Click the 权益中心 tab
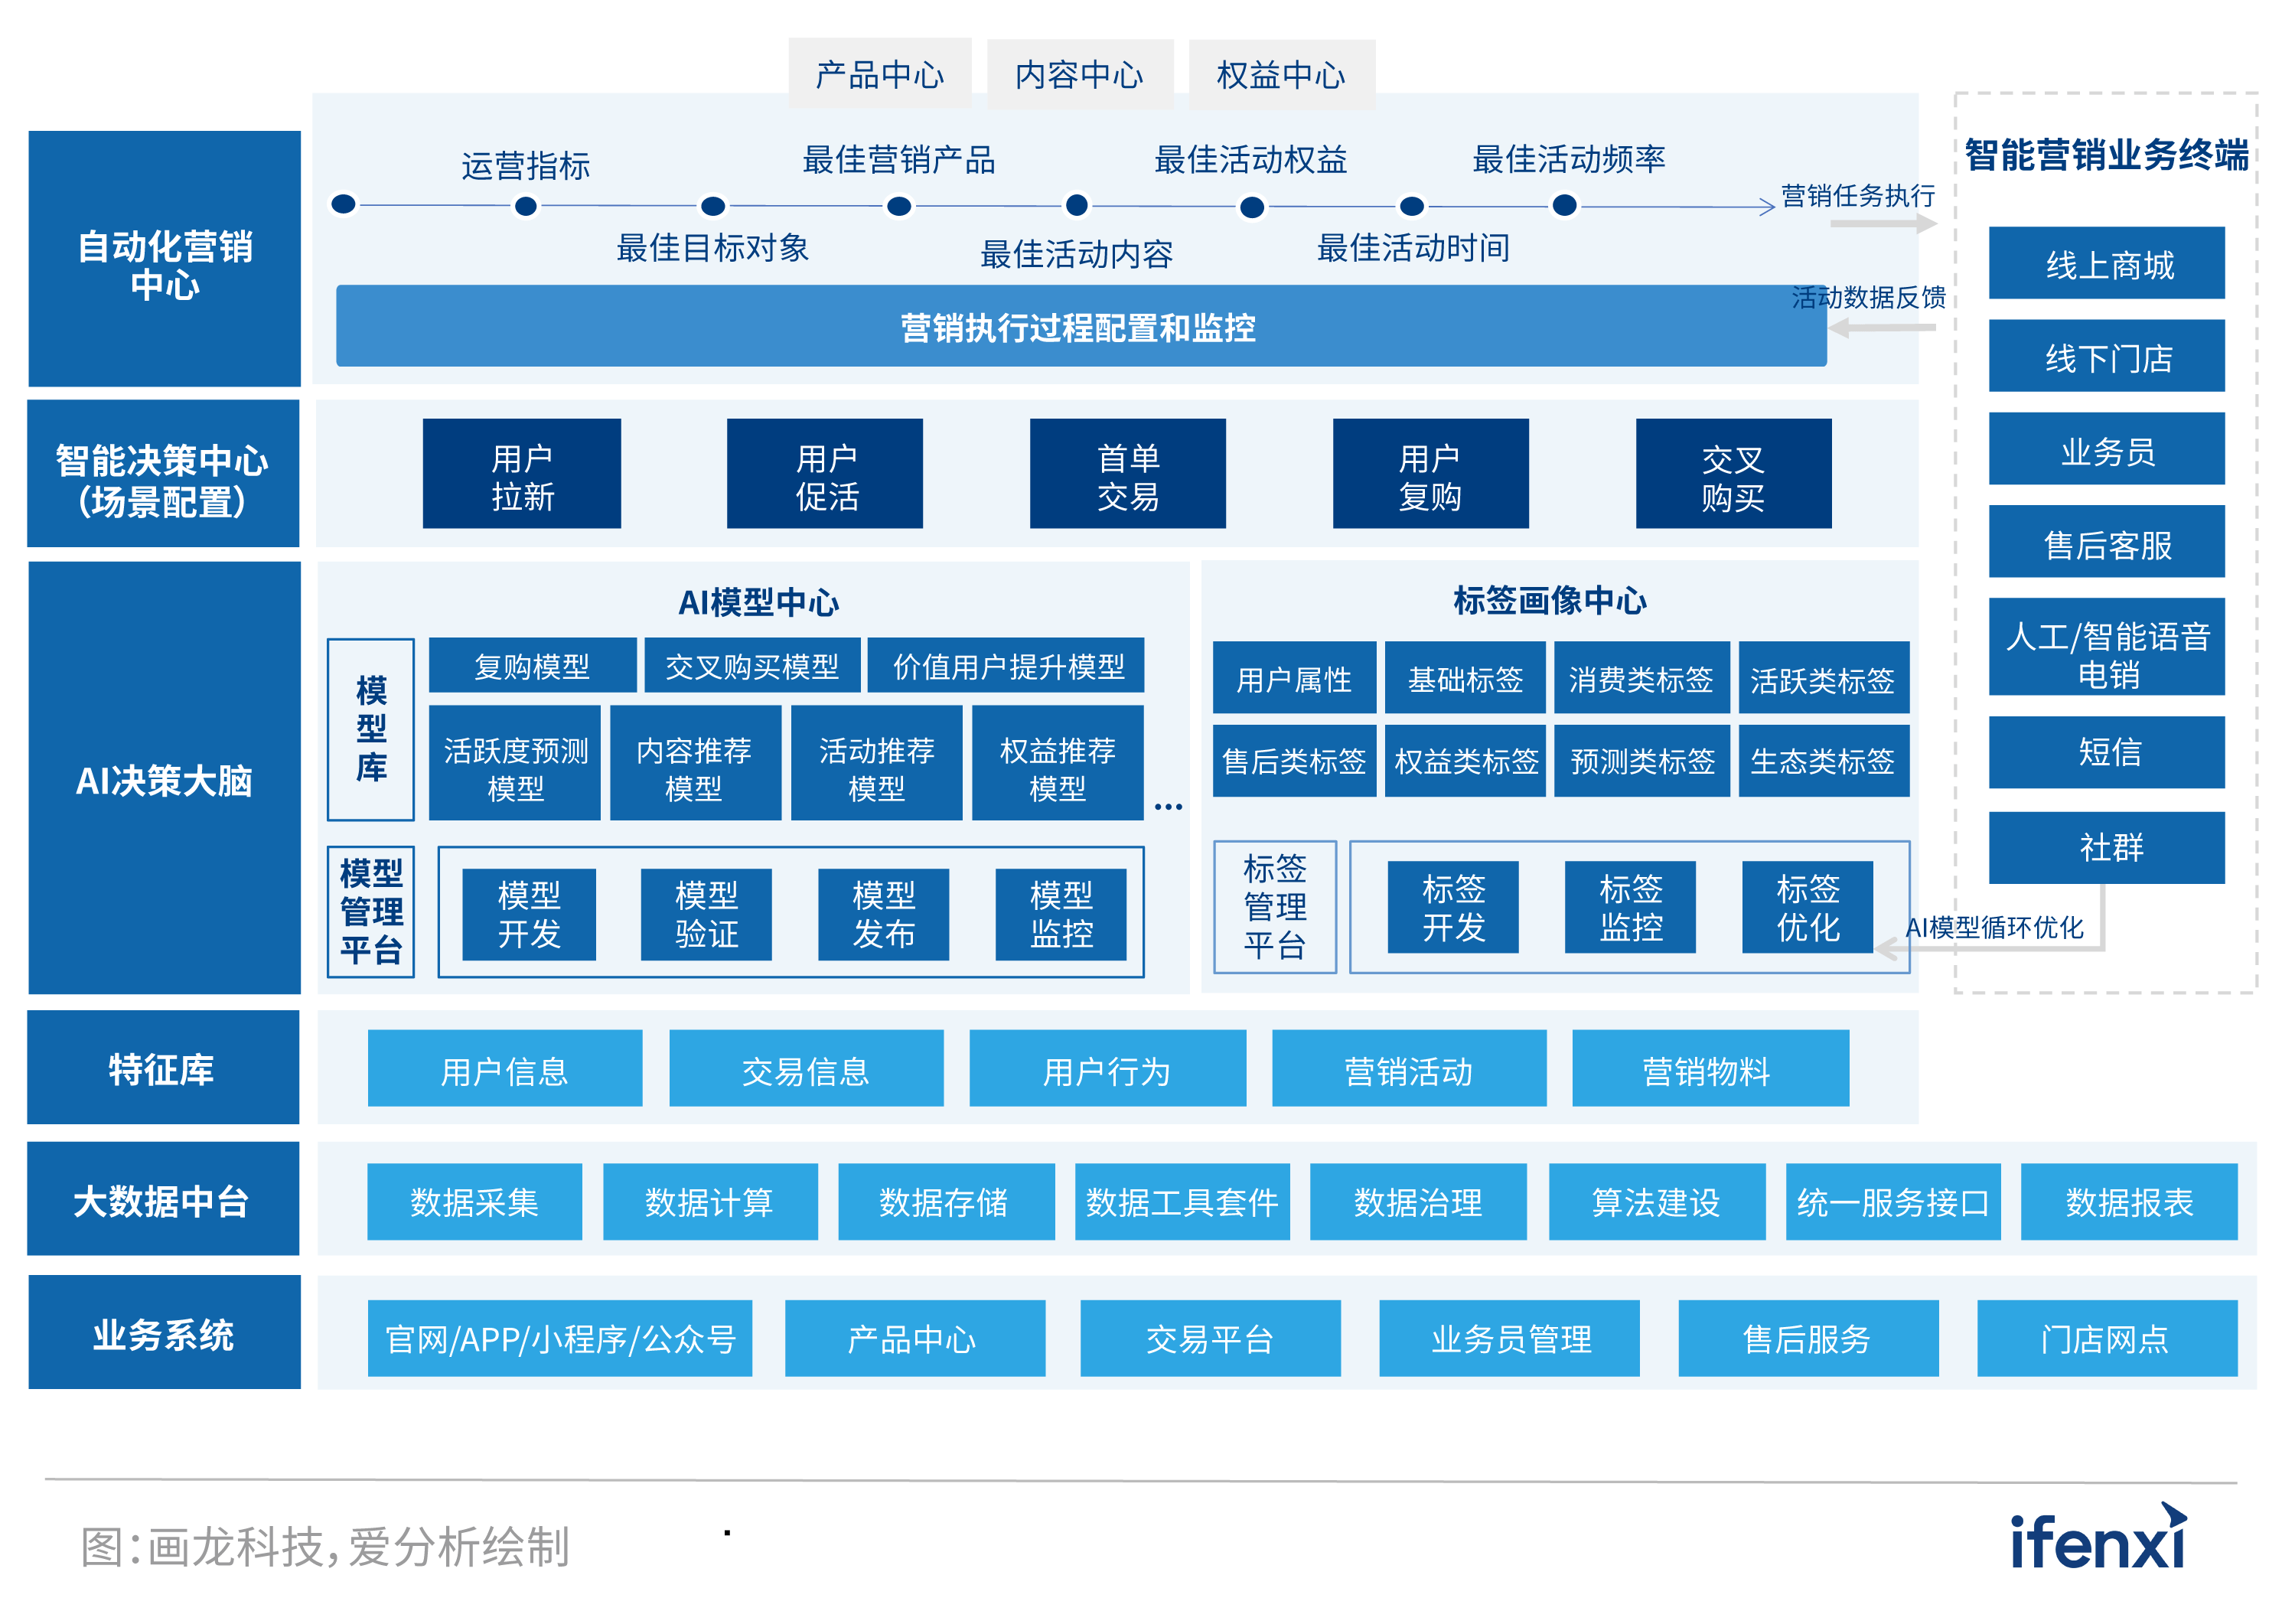This screenshot has height=1624, width=2282. tap(1281, 73)
